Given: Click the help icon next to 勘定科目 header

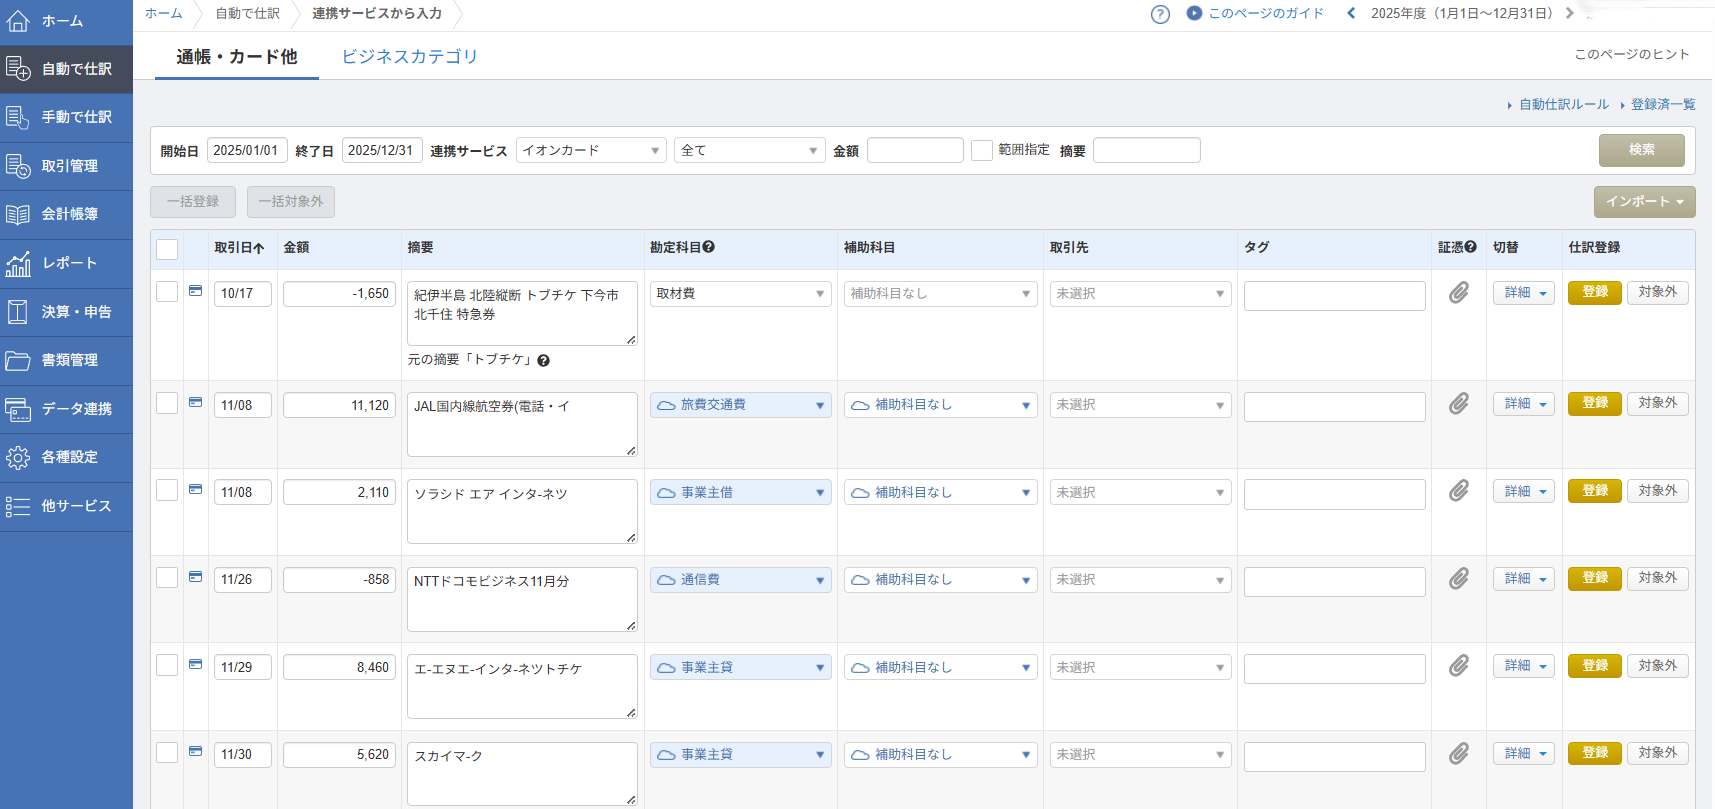Looking at the screenshot, I should click(709, 247).
